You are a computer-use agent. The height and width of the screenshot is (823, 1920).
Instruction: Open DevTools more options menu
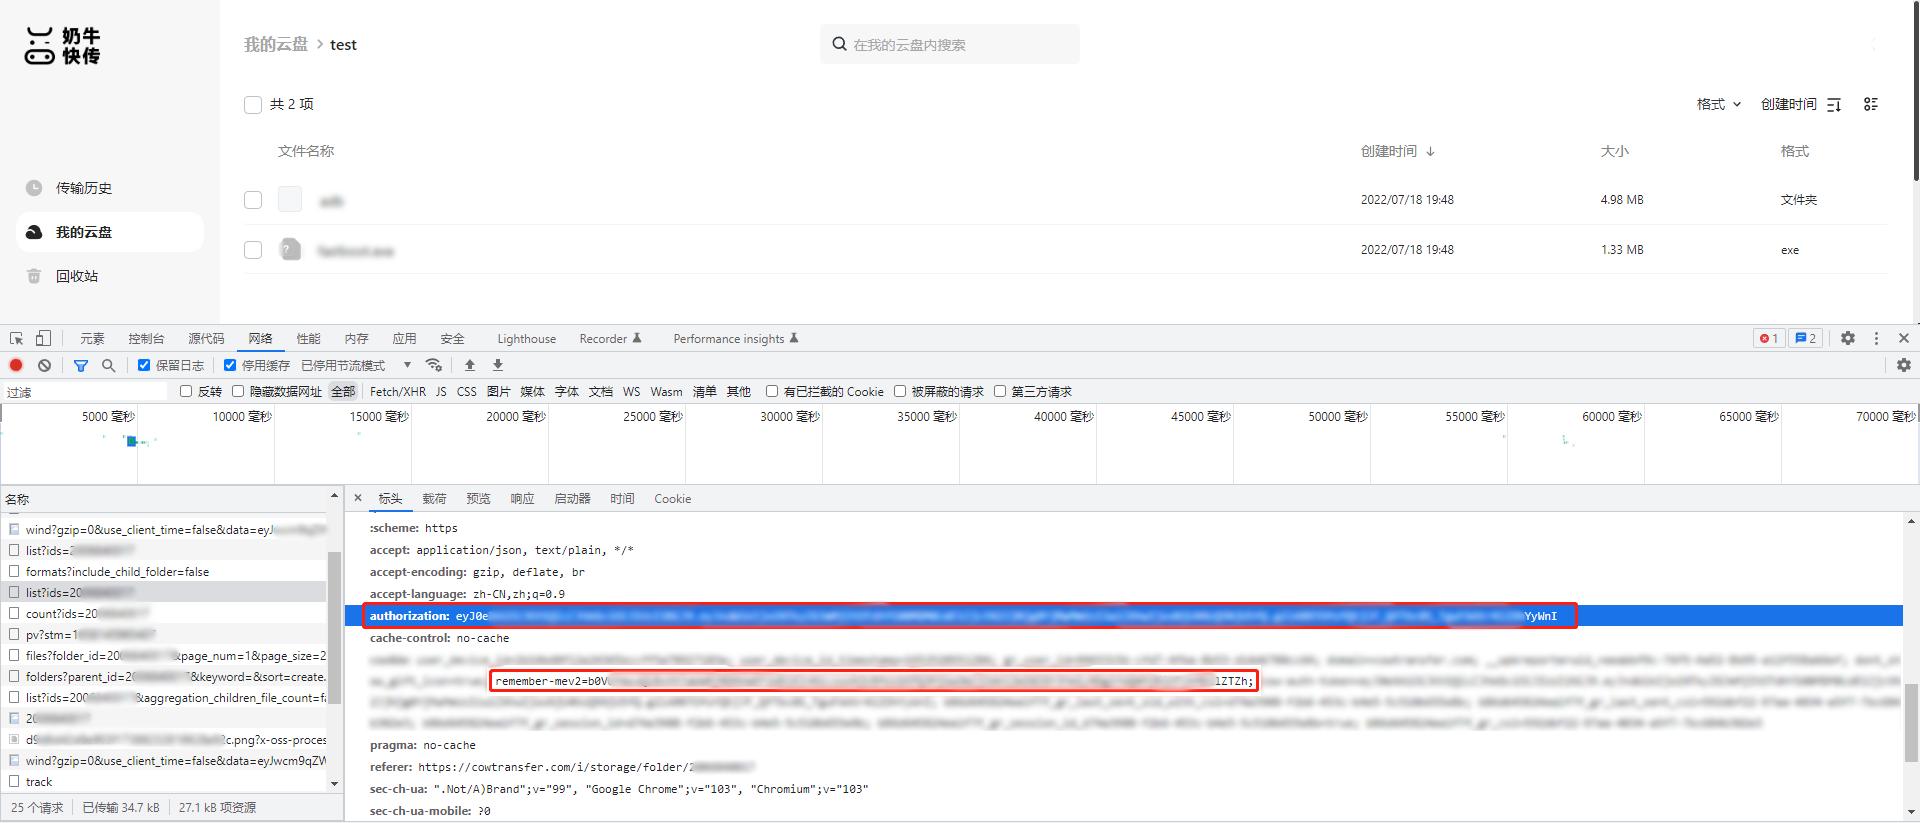pos(1876,339)
